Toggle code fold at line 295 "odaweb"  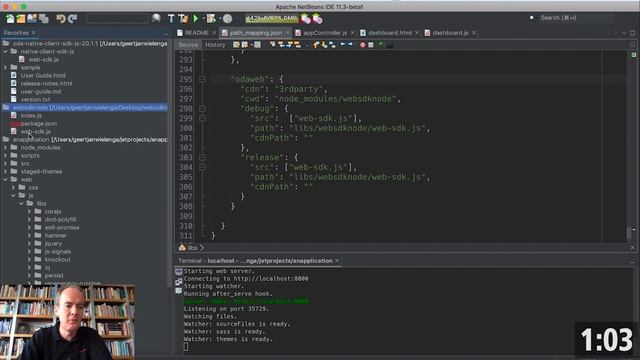[x=202, y=79]
